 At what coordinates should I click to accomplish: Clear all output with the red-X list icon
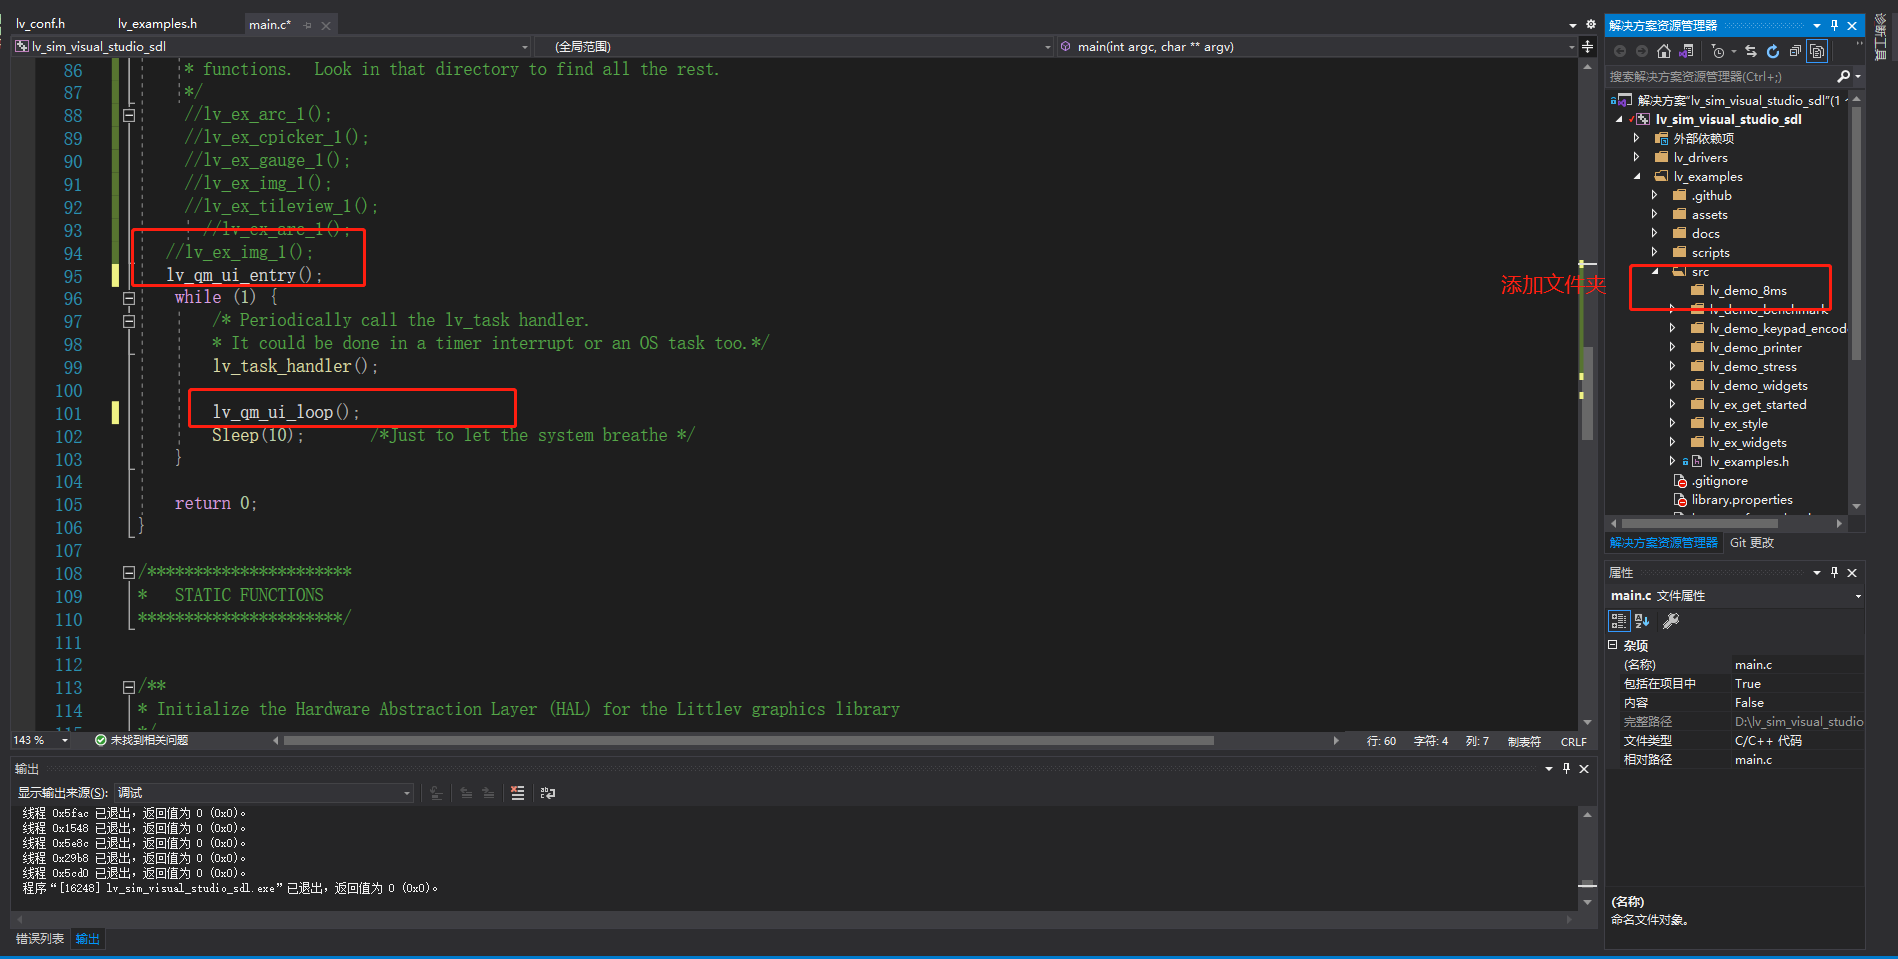click(x=517, y=793)
